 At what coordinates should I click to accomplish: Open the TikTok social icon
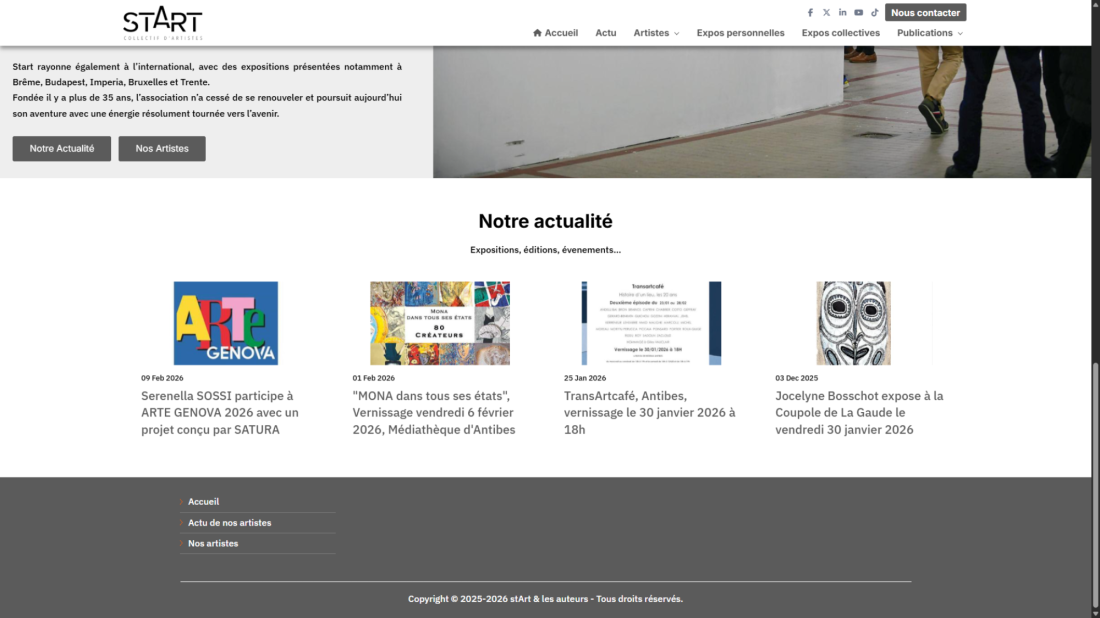(x=874, y=13)
